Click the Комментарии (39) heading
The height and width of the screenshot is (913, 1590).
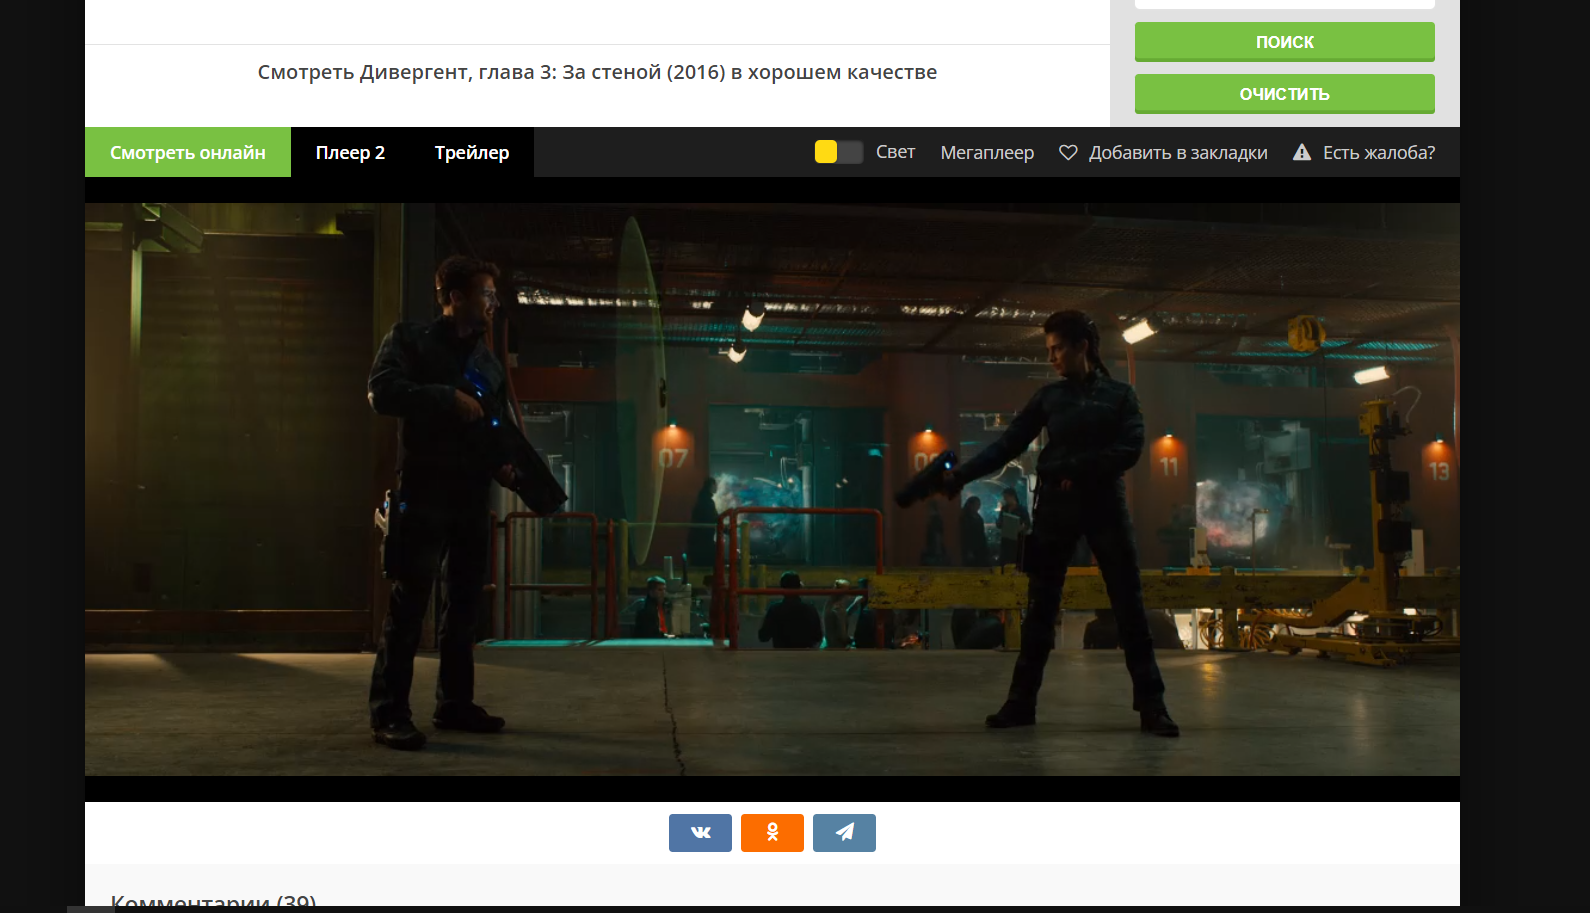(x=213, y=902)
